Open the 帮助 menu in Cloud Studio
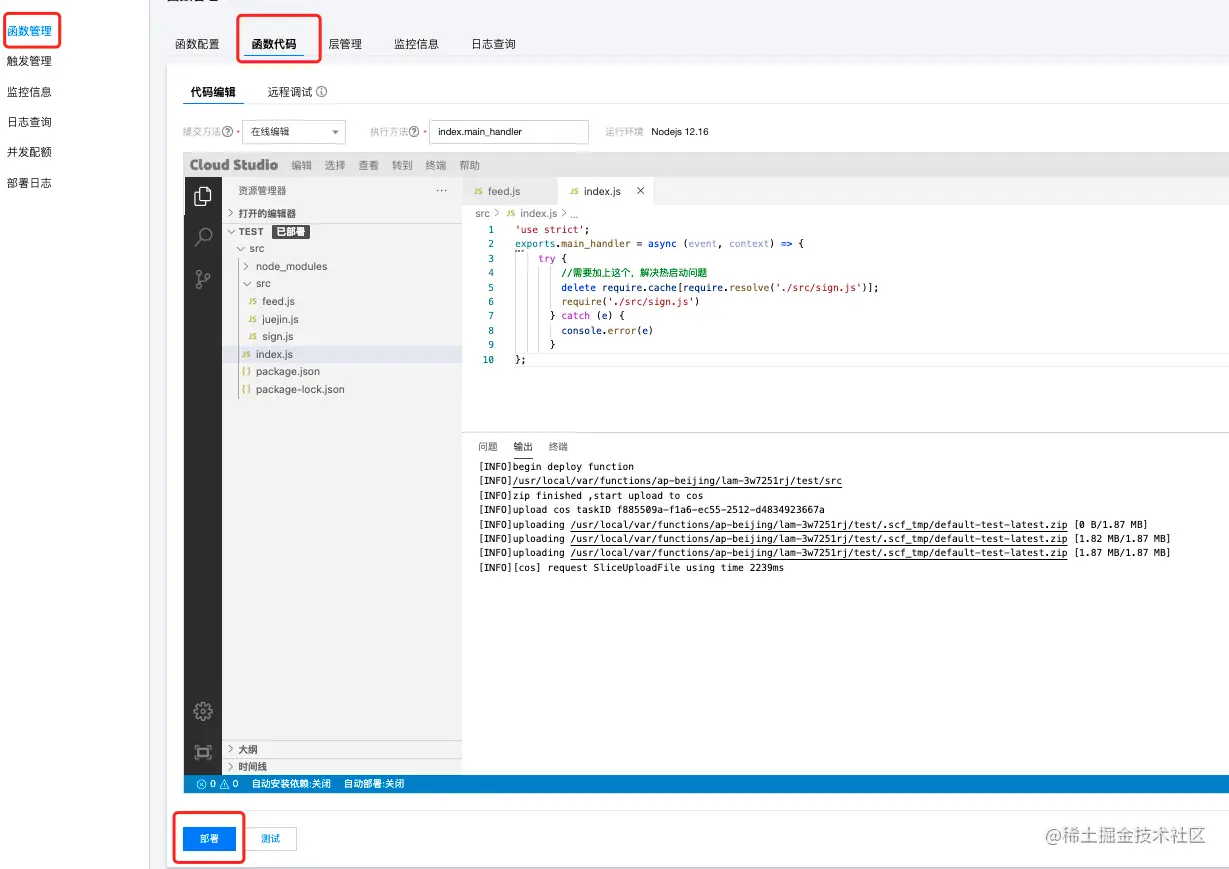The width and height of the screenshot is (1229, 869). [x=469, y=165]
